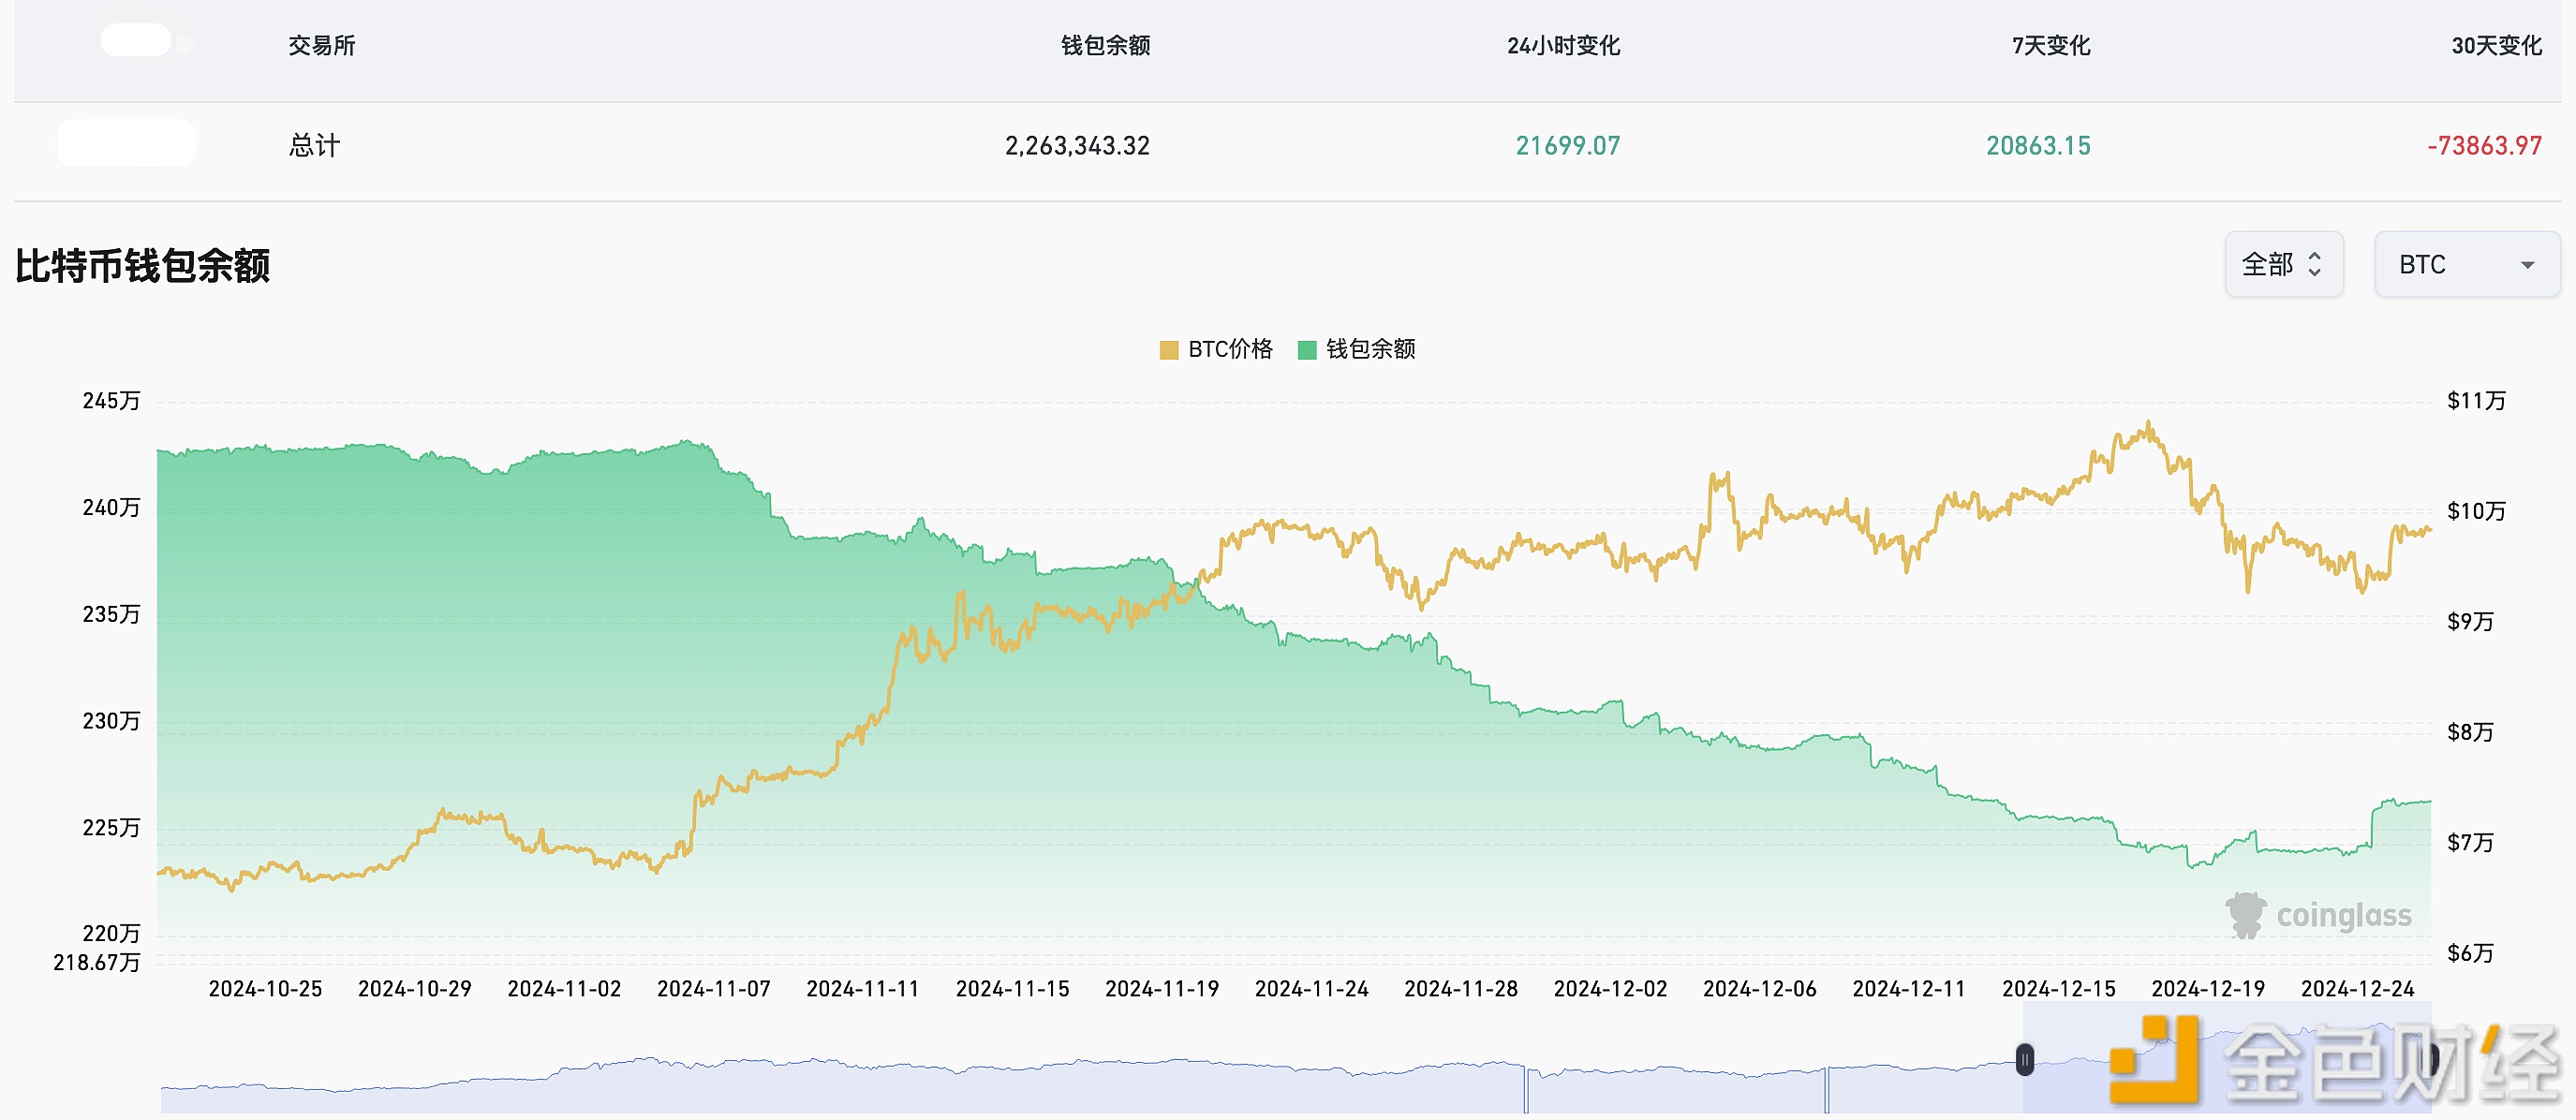Click the left range slider handle on the minimap
Image resolution: width=2576 pixels, height=1120 pixels.
(2025, 1060)
